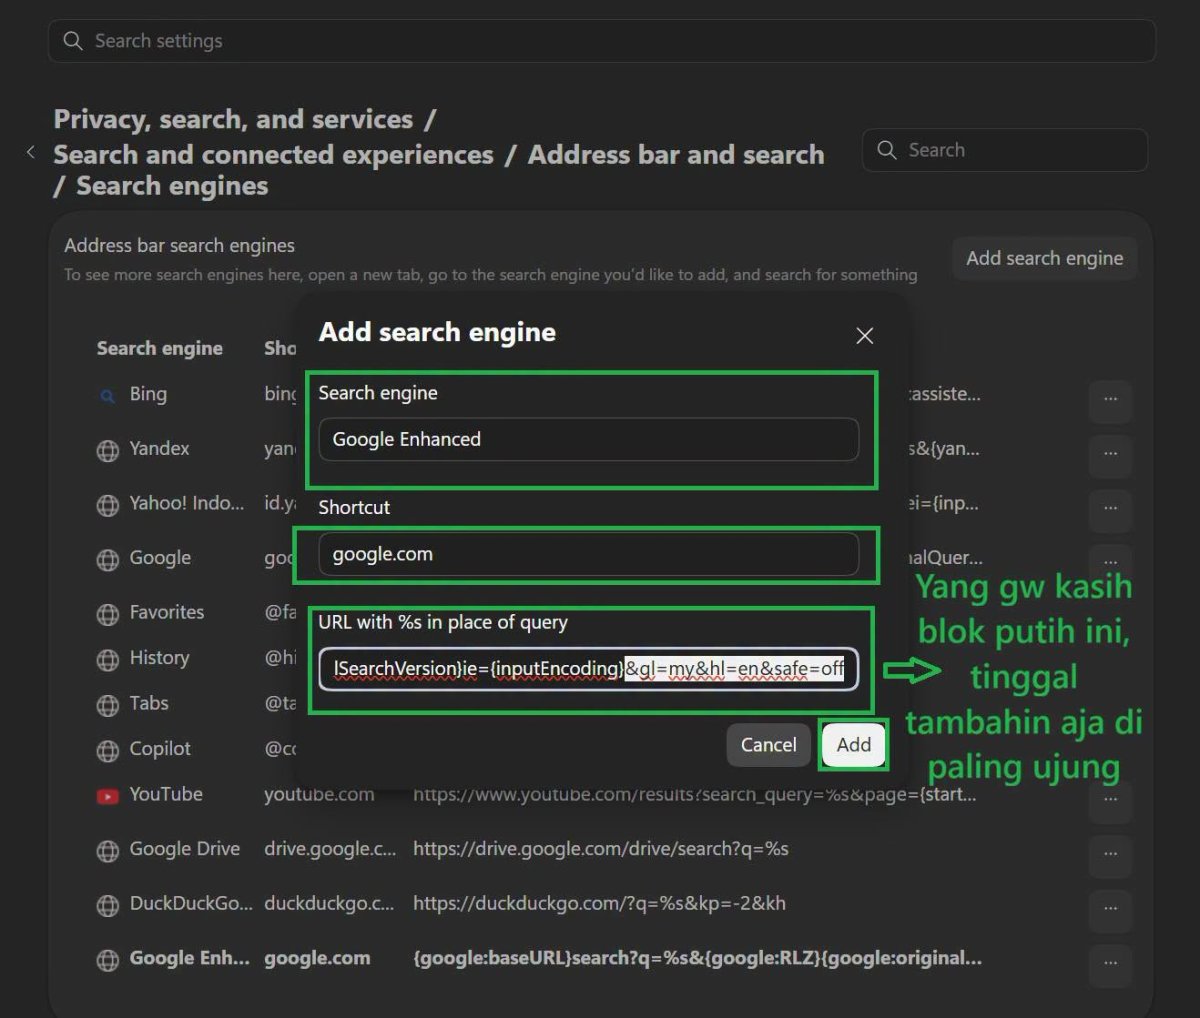Select the Copilot entry in the list
This screenshot has height=1018, width=1200.
pos(160,749)
